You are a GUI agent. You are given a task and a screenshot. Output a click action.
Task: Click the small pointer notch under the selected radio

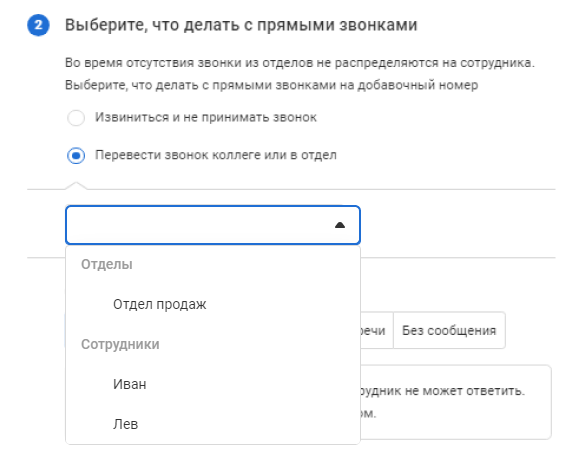(76, 186)
